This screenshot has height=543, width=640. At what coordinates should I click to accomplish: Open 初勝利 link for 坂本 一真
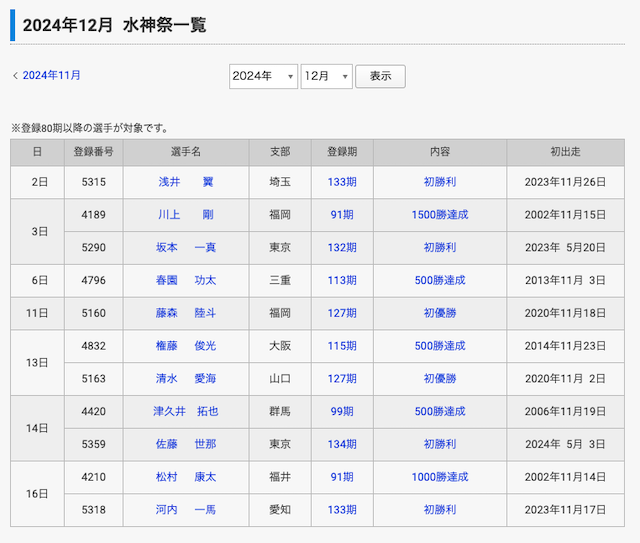point(440,247)
